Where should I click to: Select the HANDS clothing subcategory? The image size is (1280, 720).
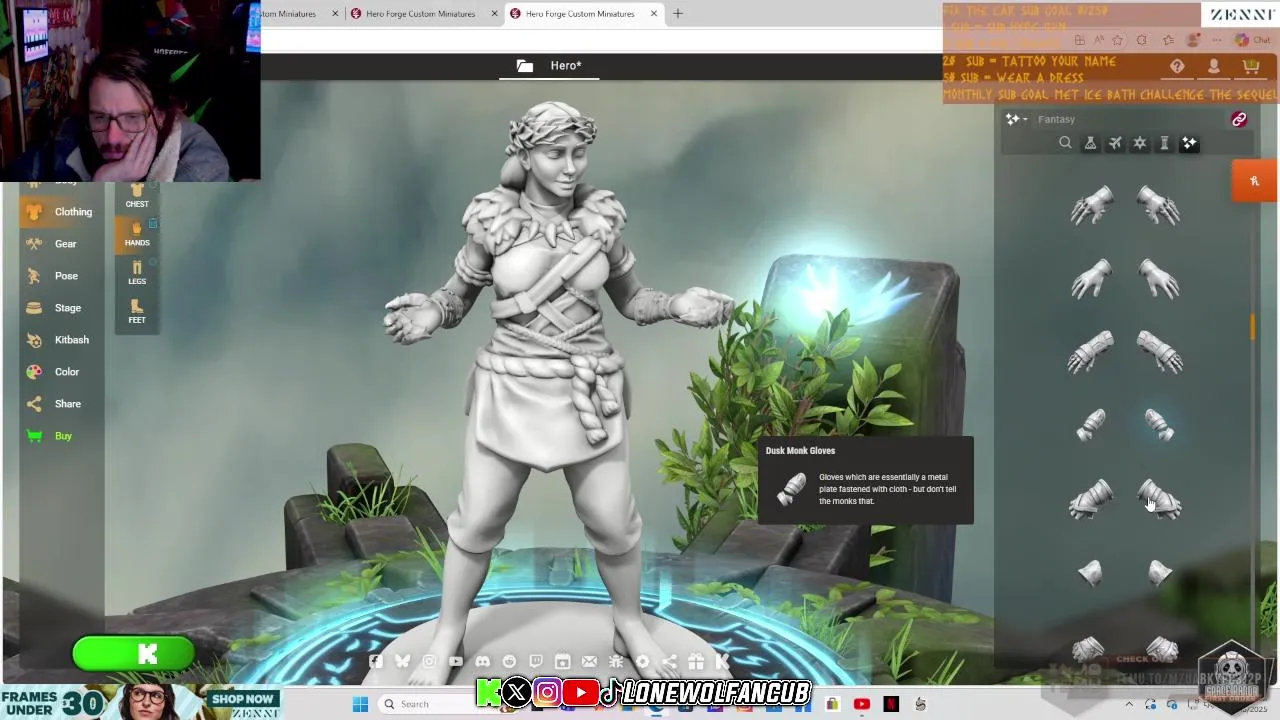click(137, 234)
